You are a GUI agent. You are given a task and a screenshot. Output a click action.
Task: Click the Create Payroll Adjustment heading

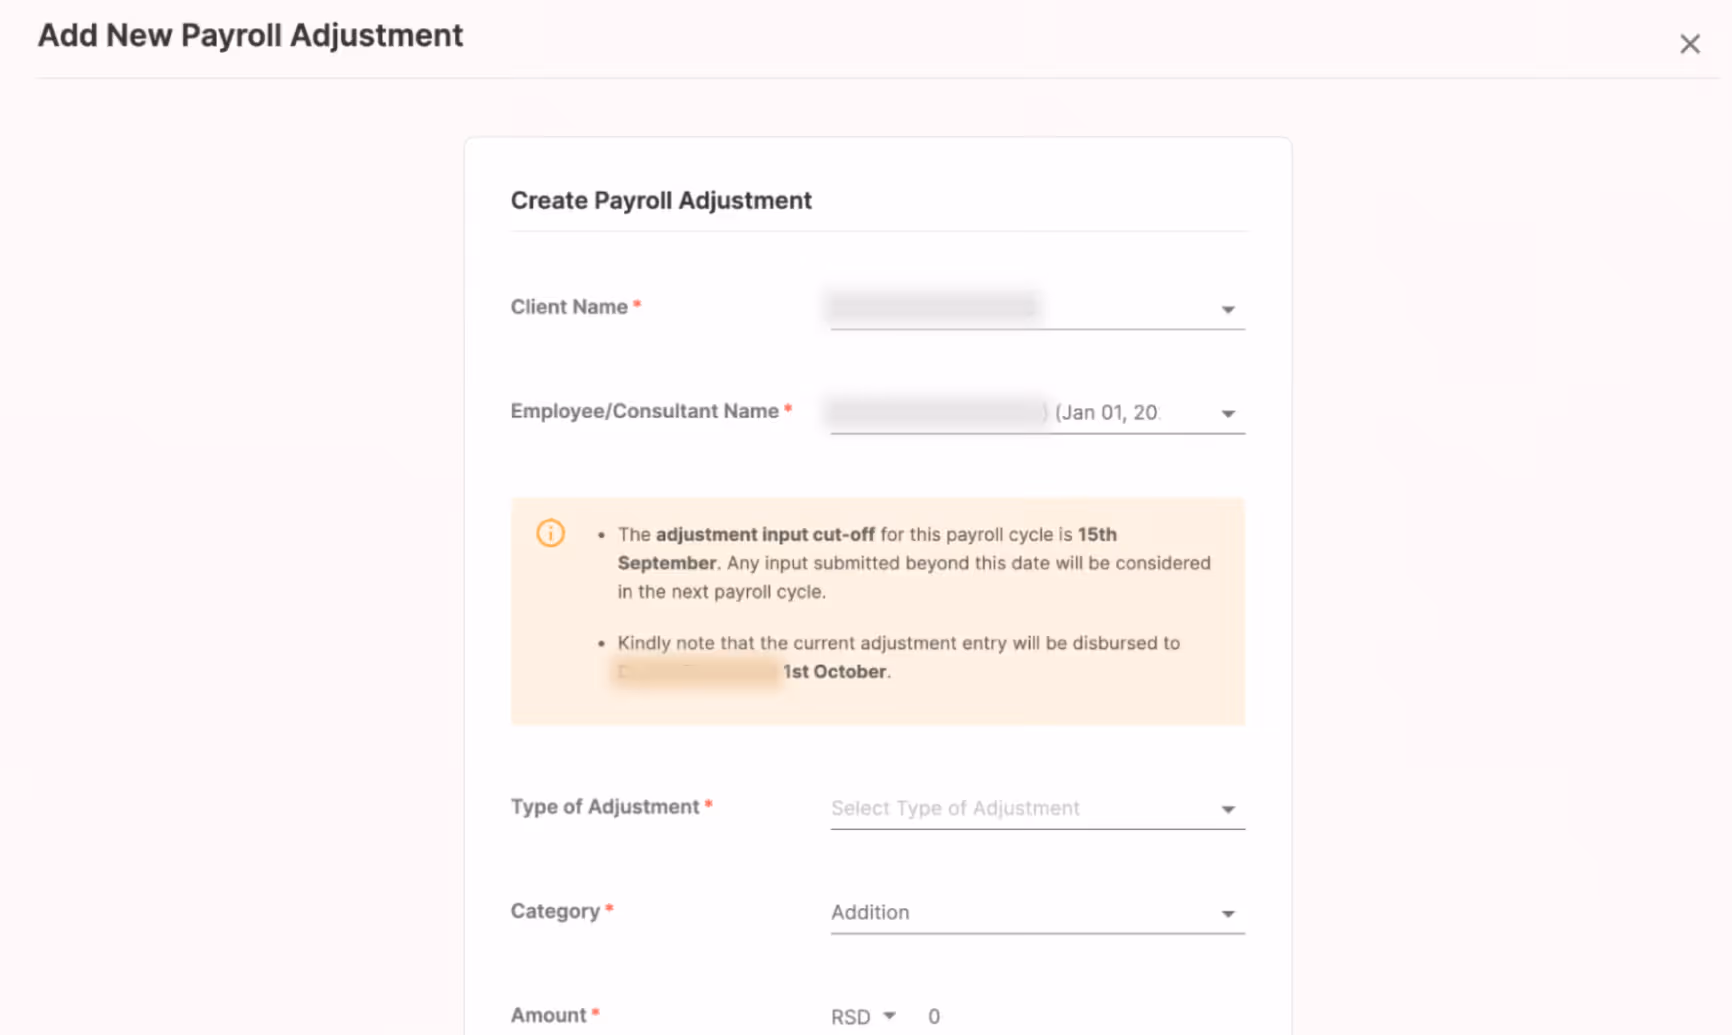click(661, 200)
